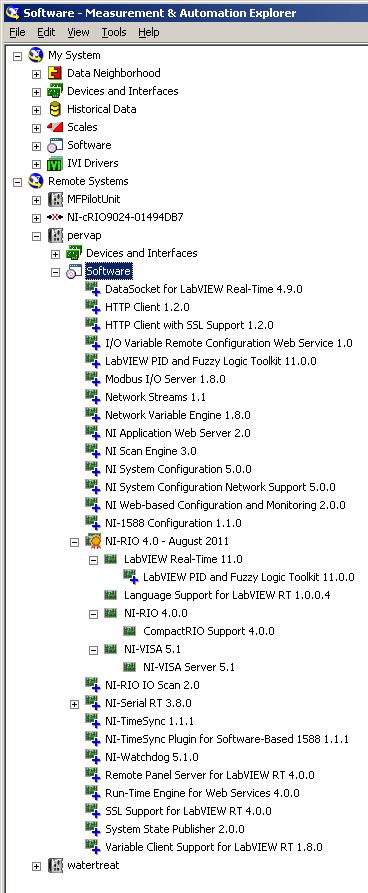This screenshot has height=893, width=368.
Task: Open the Help menu
Action: coord(149,32)
